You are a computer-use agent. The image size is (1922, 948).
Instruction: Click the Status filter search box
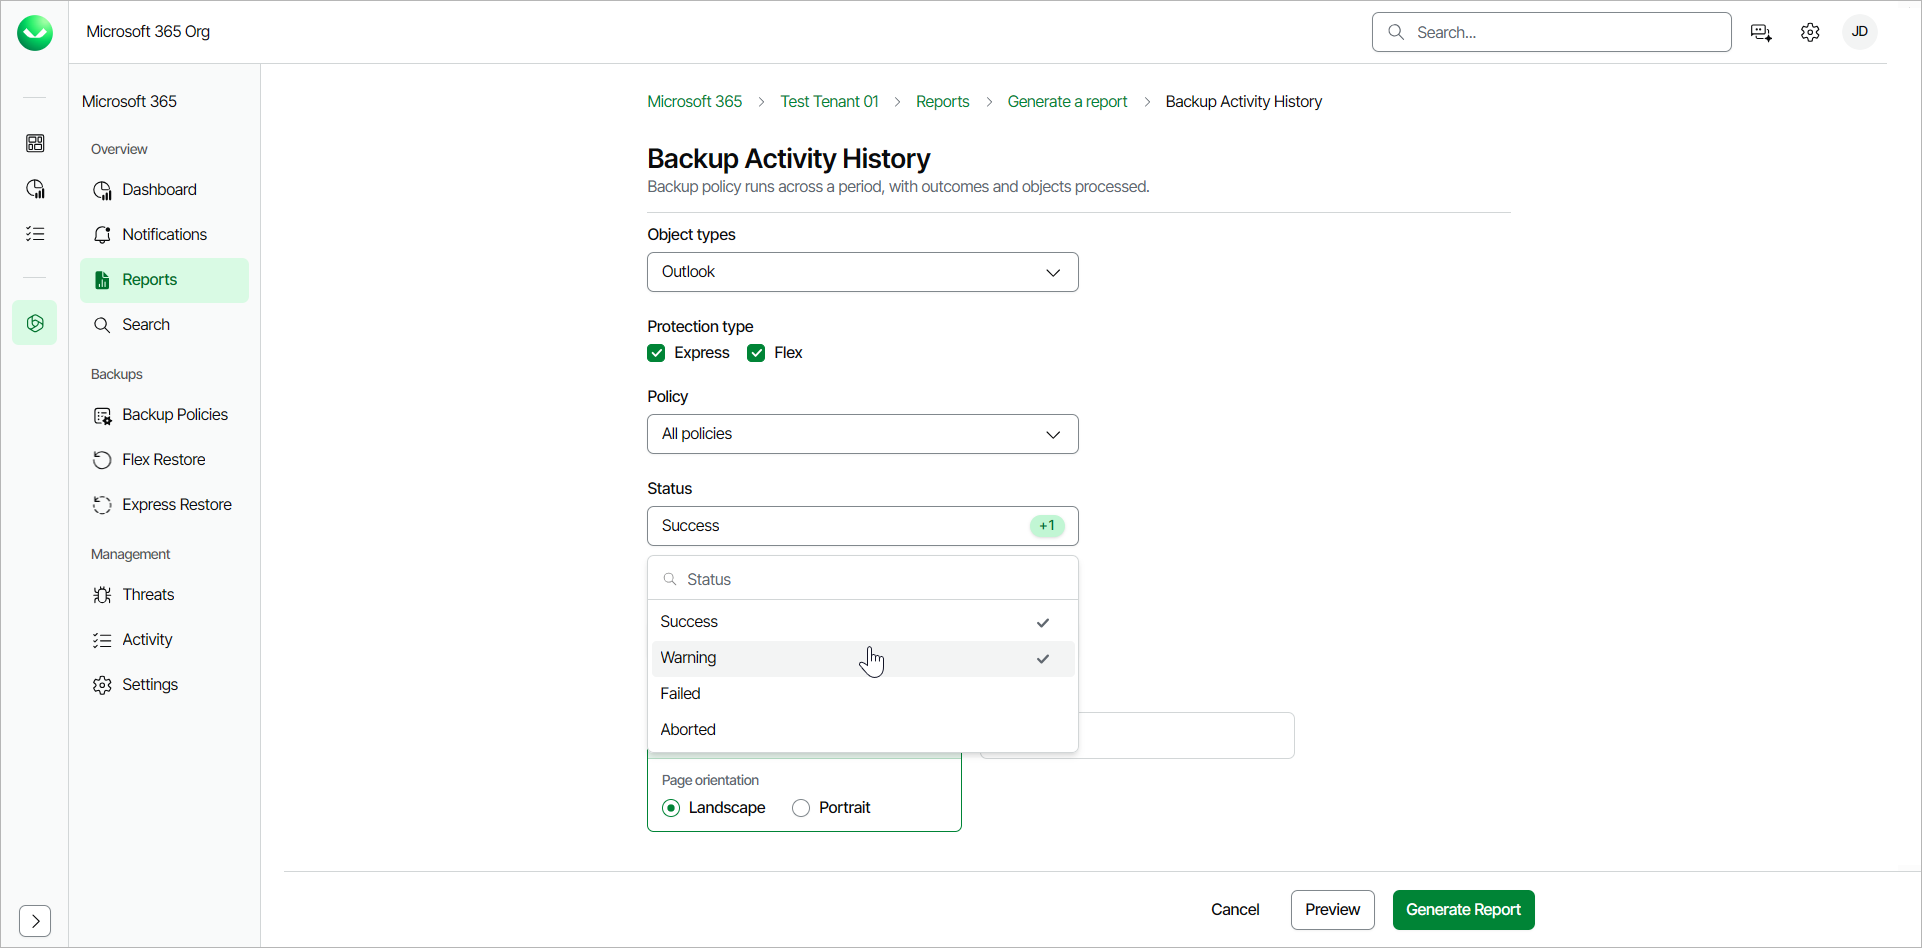tap(863, 580)
